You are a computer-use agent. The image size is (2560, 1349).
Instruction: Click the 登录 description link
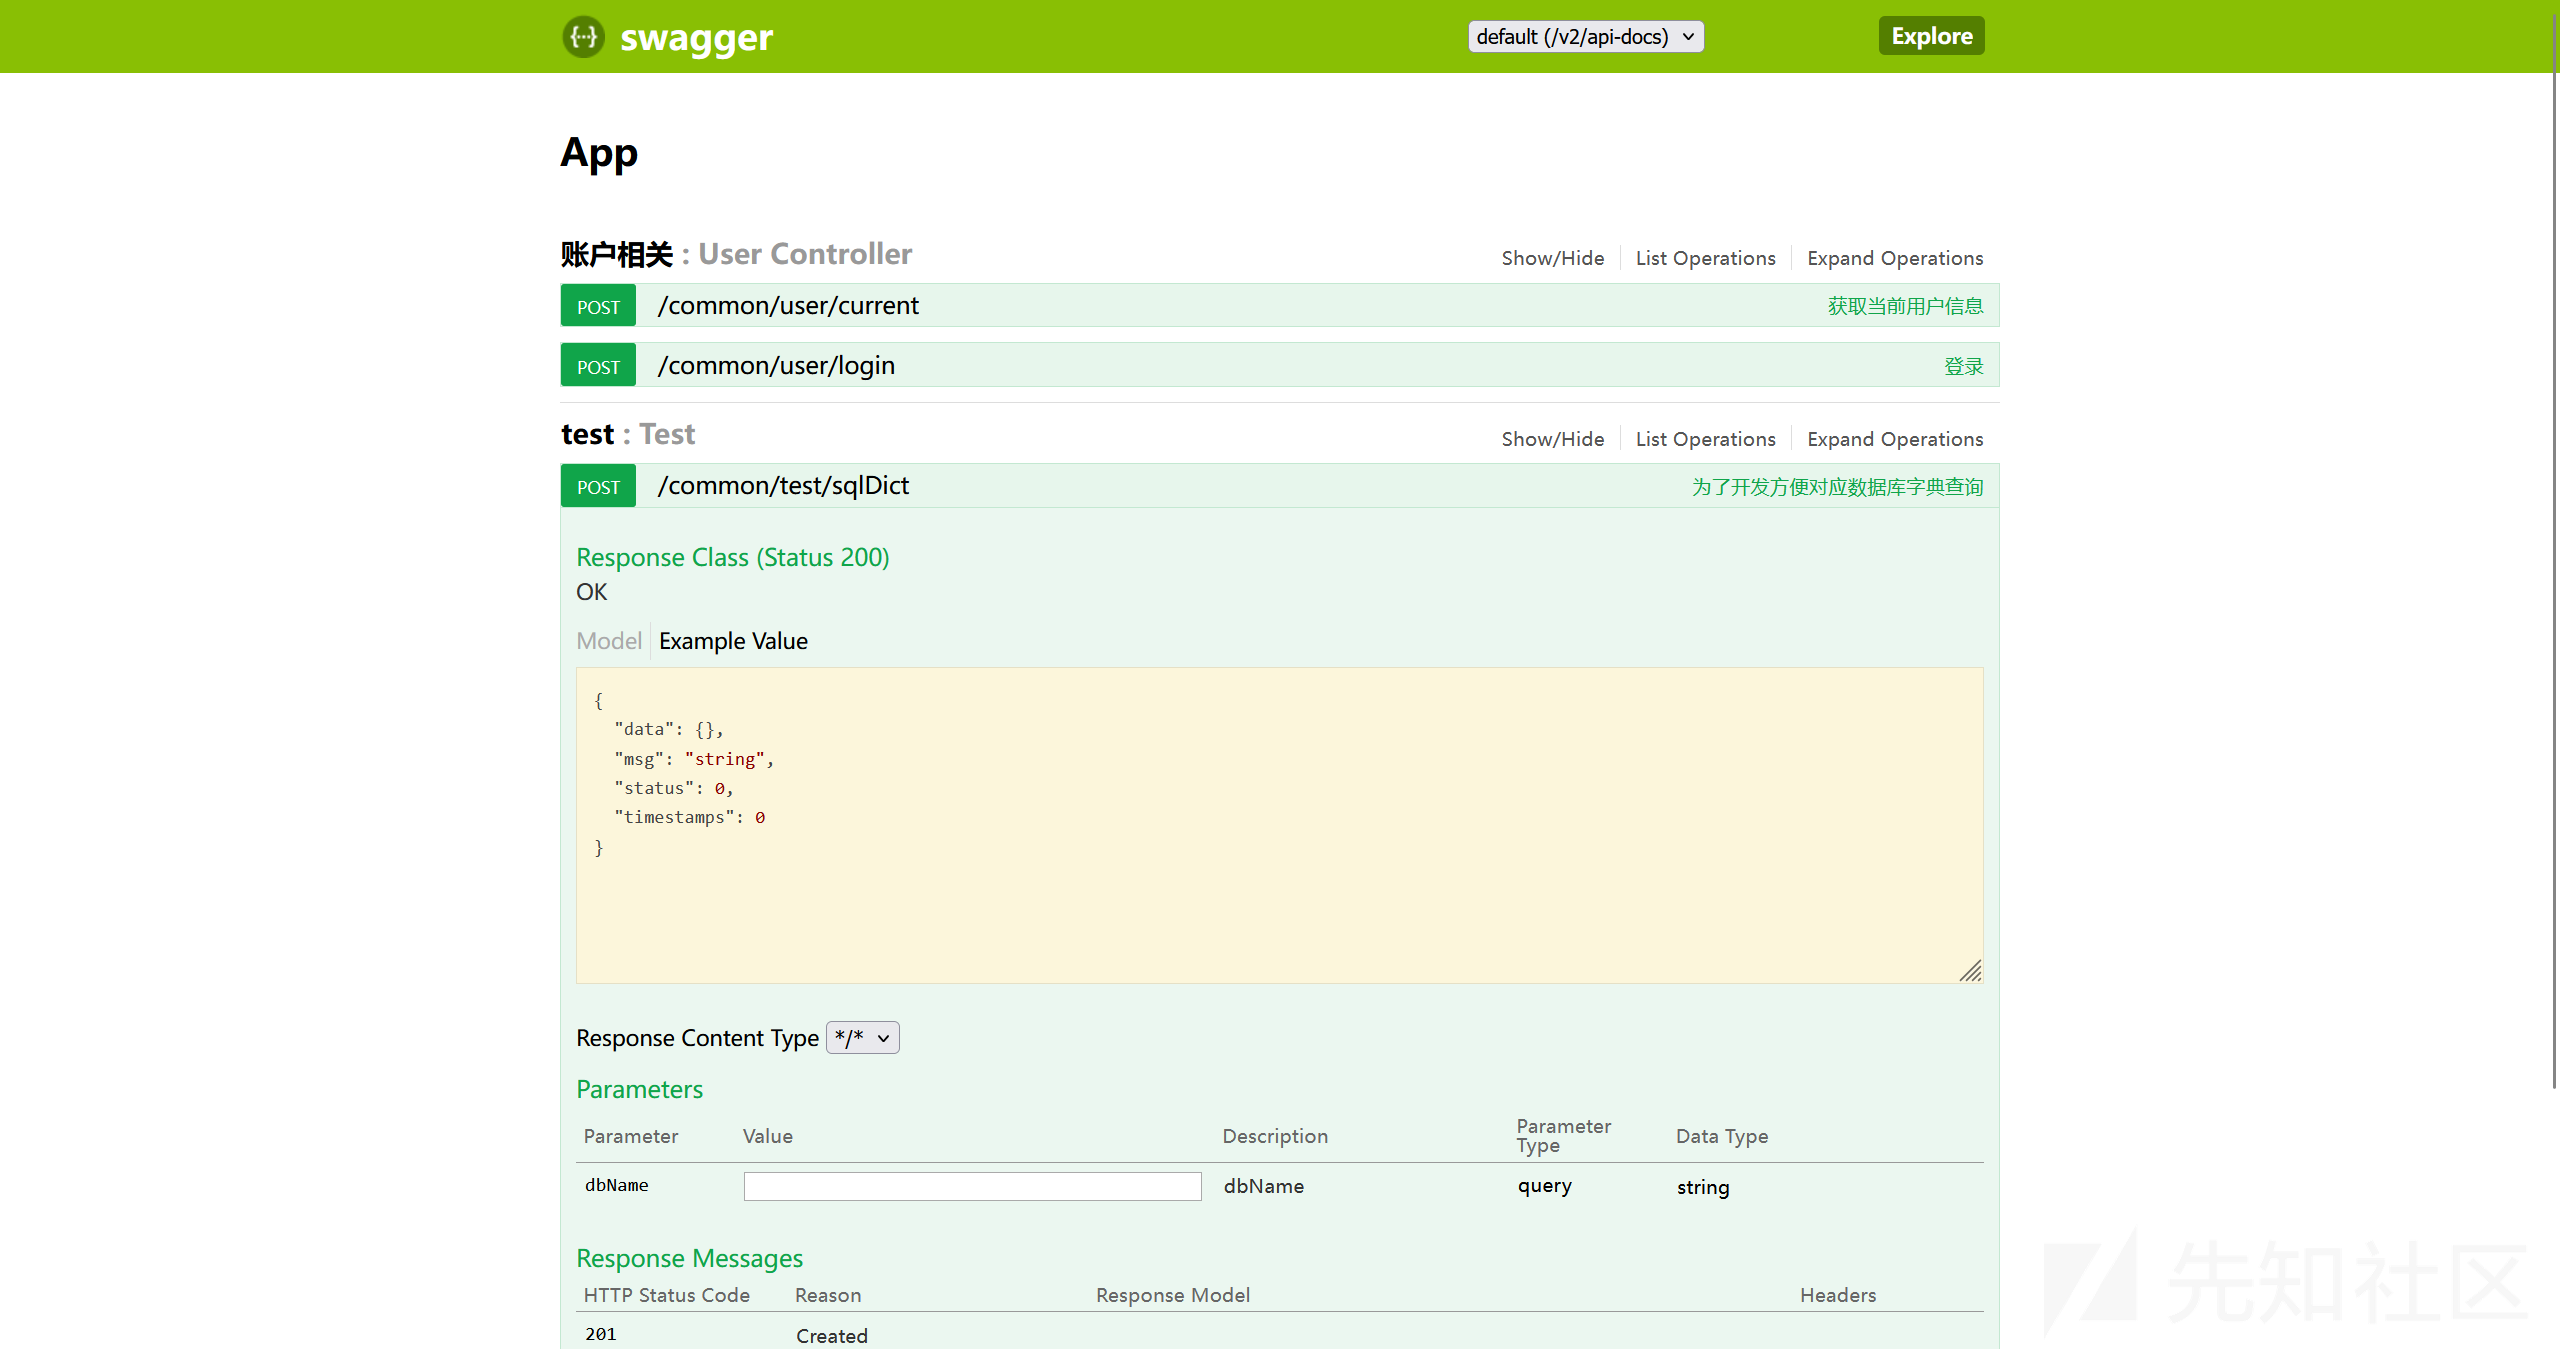(1964, 366)
